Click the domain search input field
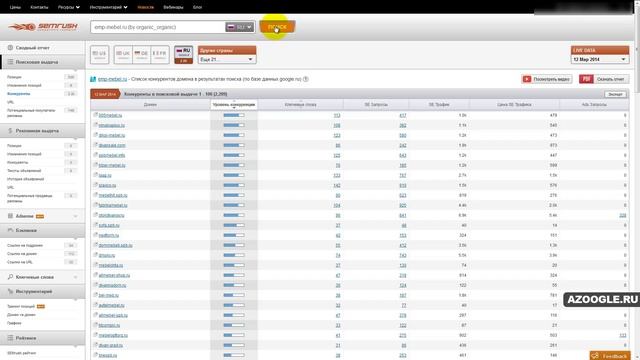Viewport: 640px width, 360px height. (x=158, y=27)
